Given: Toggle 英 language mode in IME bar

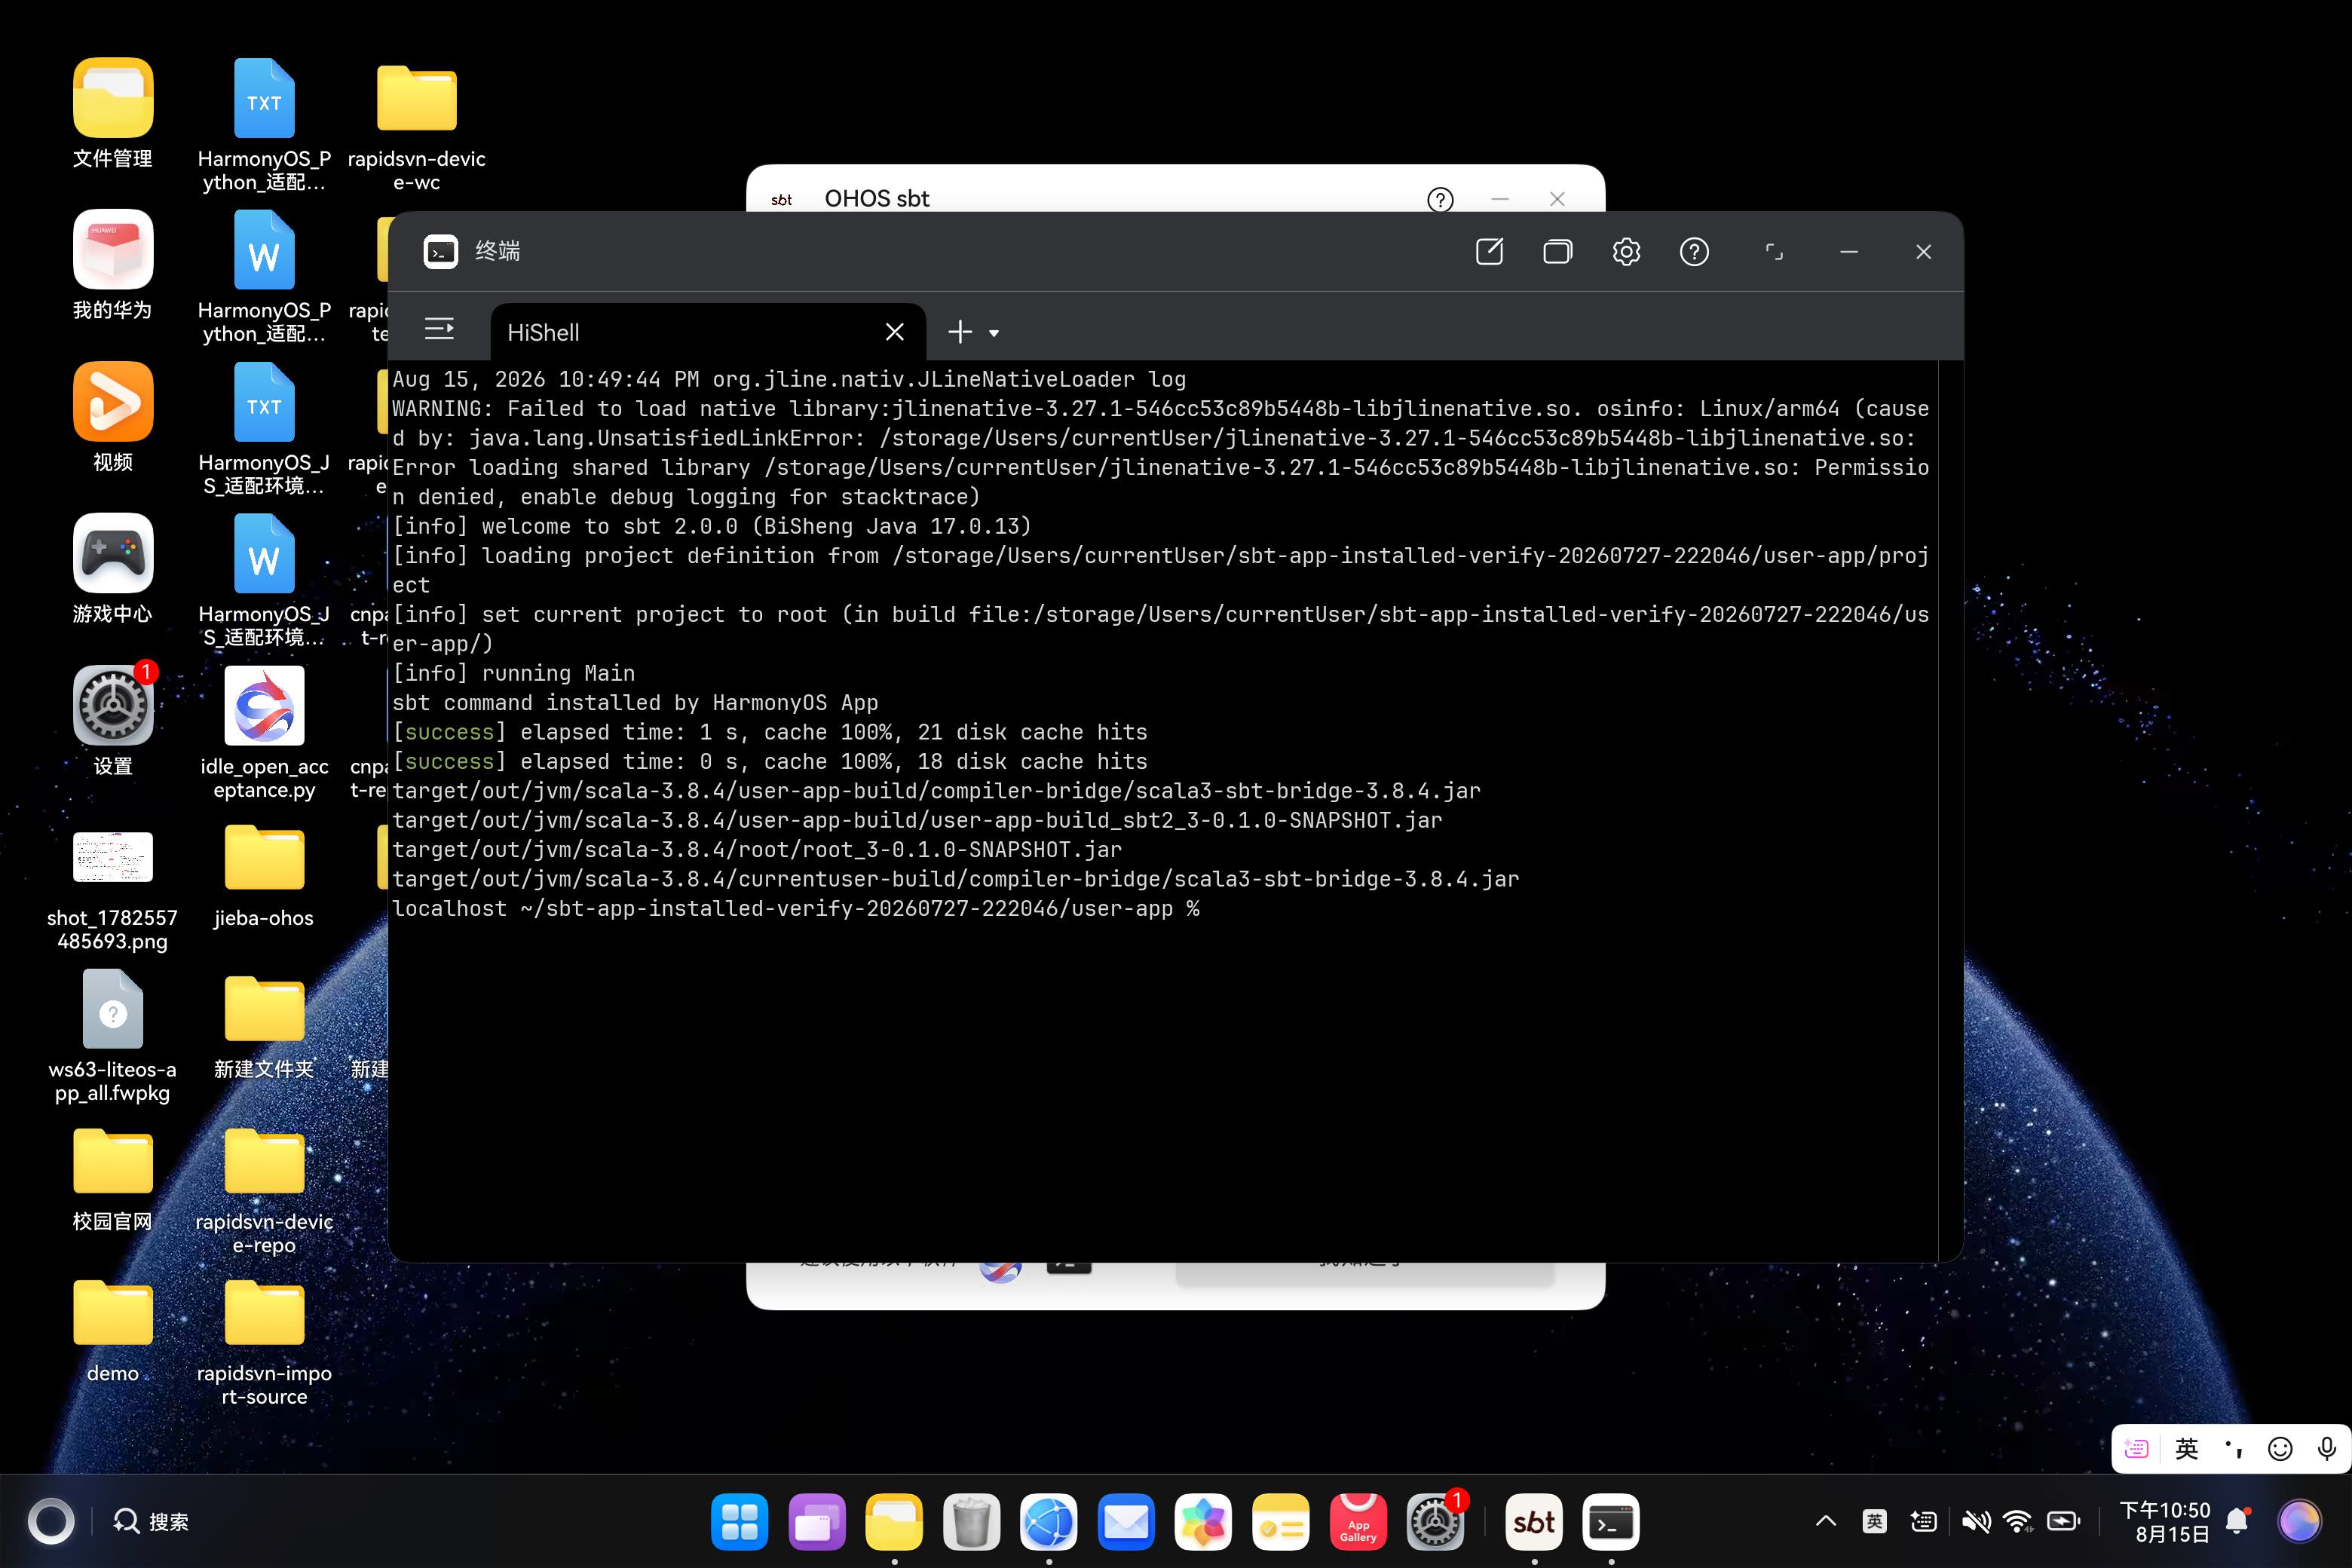Looking at the screenshot, I should [2187, 1448].
